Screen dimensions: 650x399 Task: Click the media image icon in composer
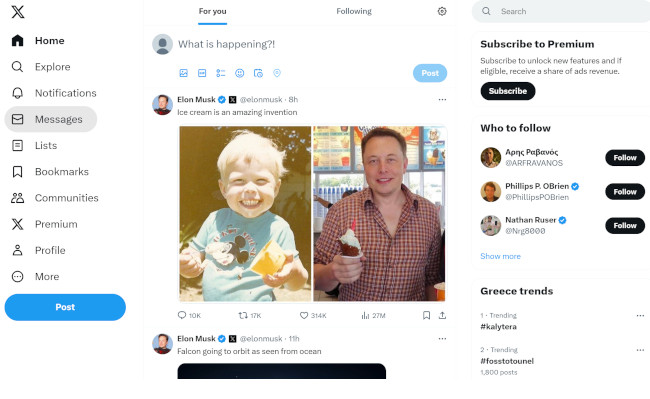[x=184, y=73]
